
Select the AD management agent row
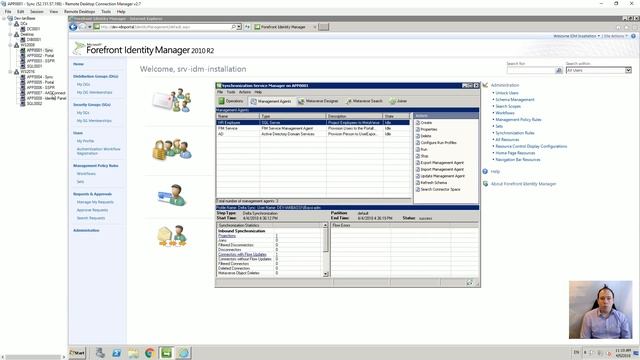(x=313, y=134)
